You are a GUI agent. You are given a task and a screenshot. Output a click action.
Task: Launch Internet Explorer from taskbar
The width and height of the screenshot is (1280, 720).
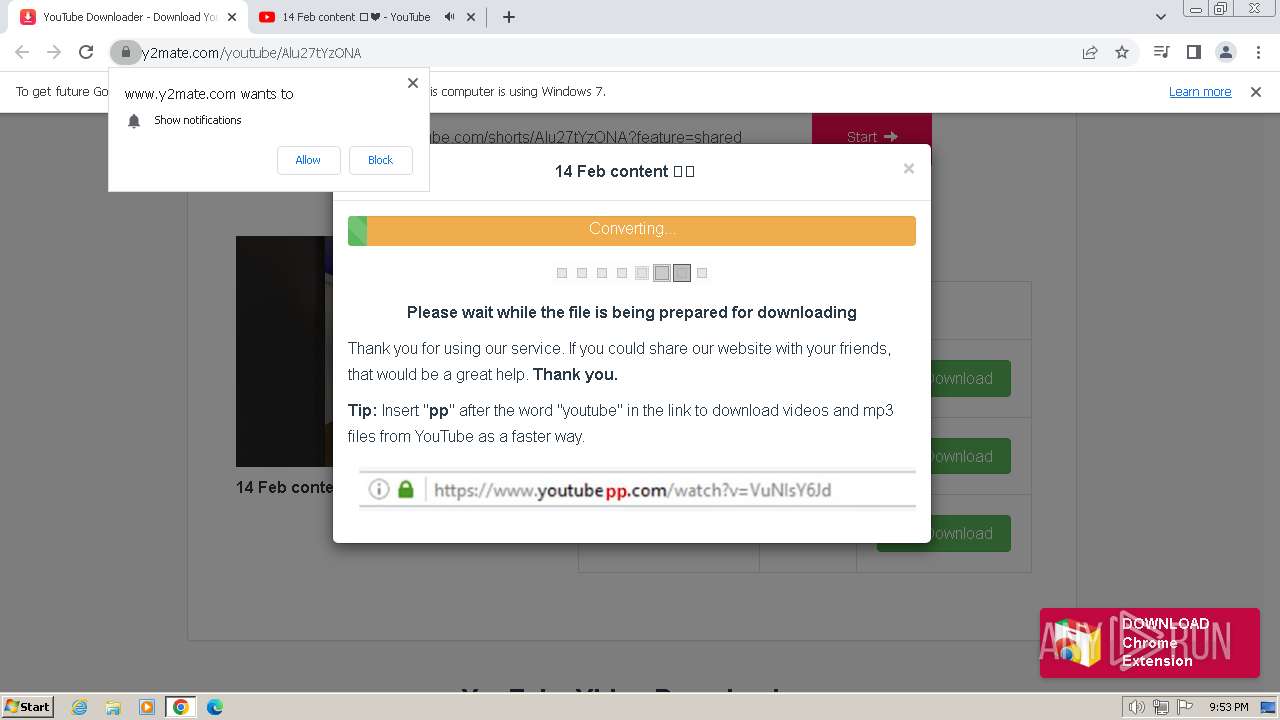pyautogui.click(x=79, y=707)
